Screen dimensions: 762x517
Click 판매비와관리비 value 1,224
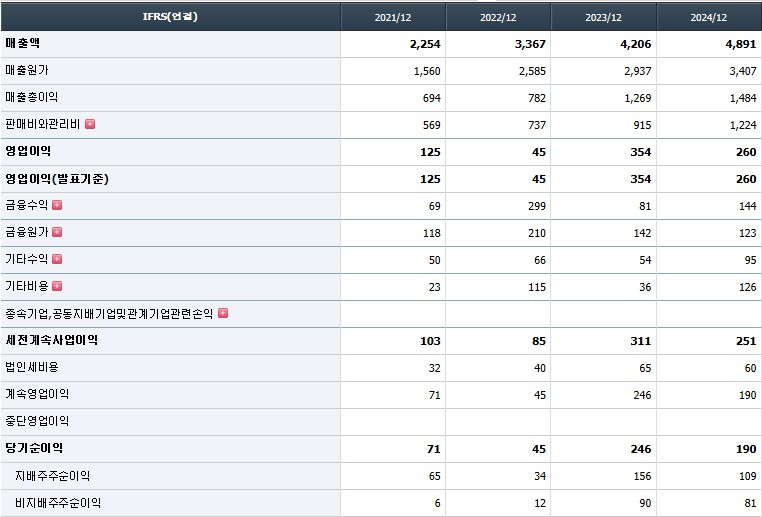point(743,125)
